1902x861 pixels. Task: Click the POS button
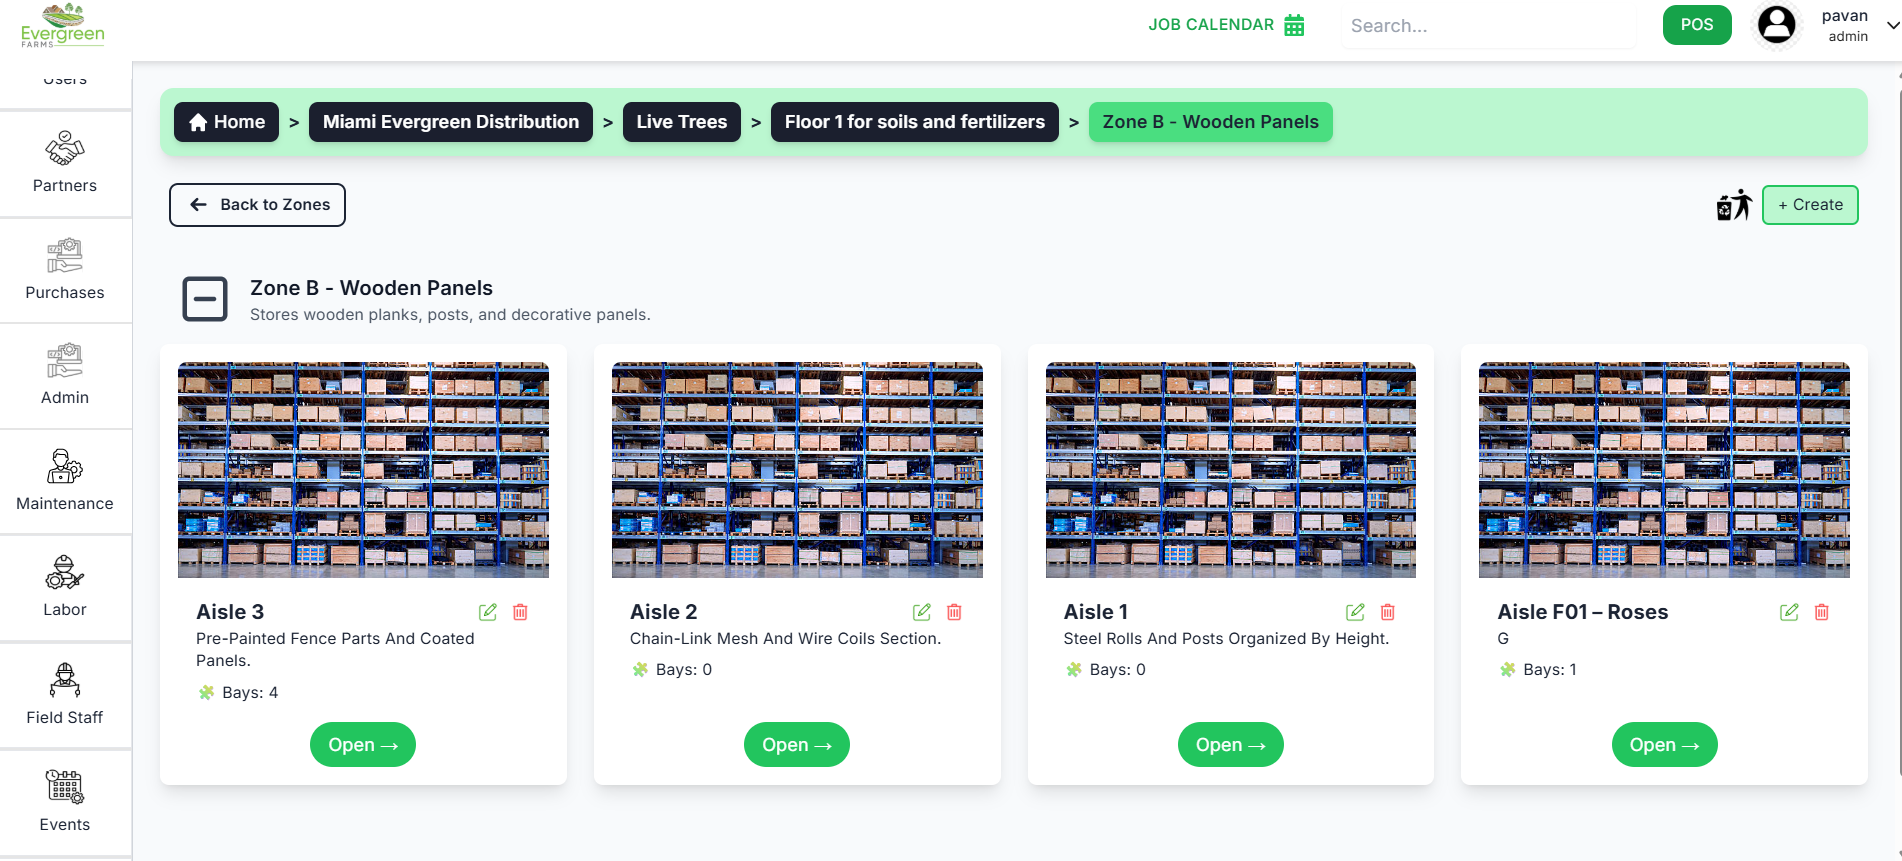(x=1697, y=25)
